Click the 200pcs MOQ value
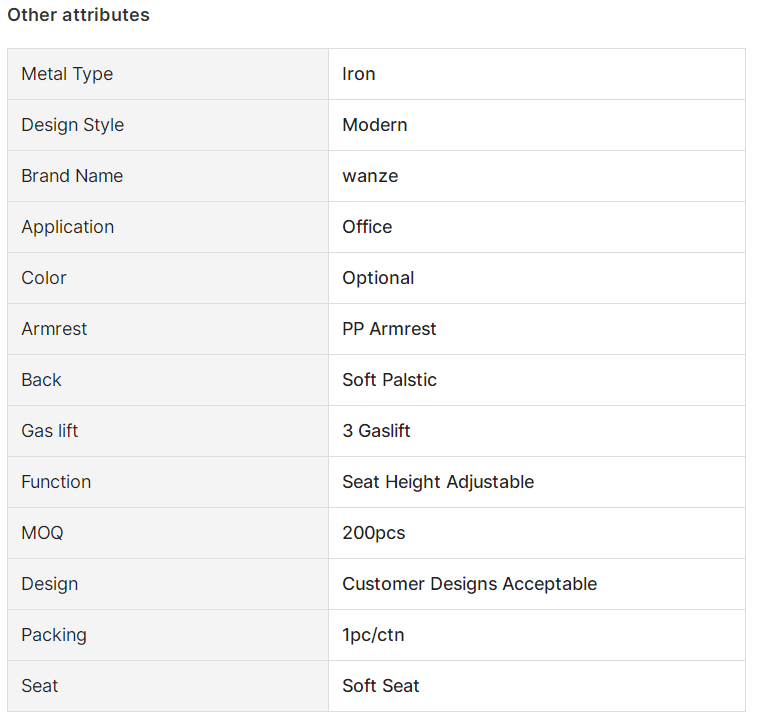 pos(374,533)
